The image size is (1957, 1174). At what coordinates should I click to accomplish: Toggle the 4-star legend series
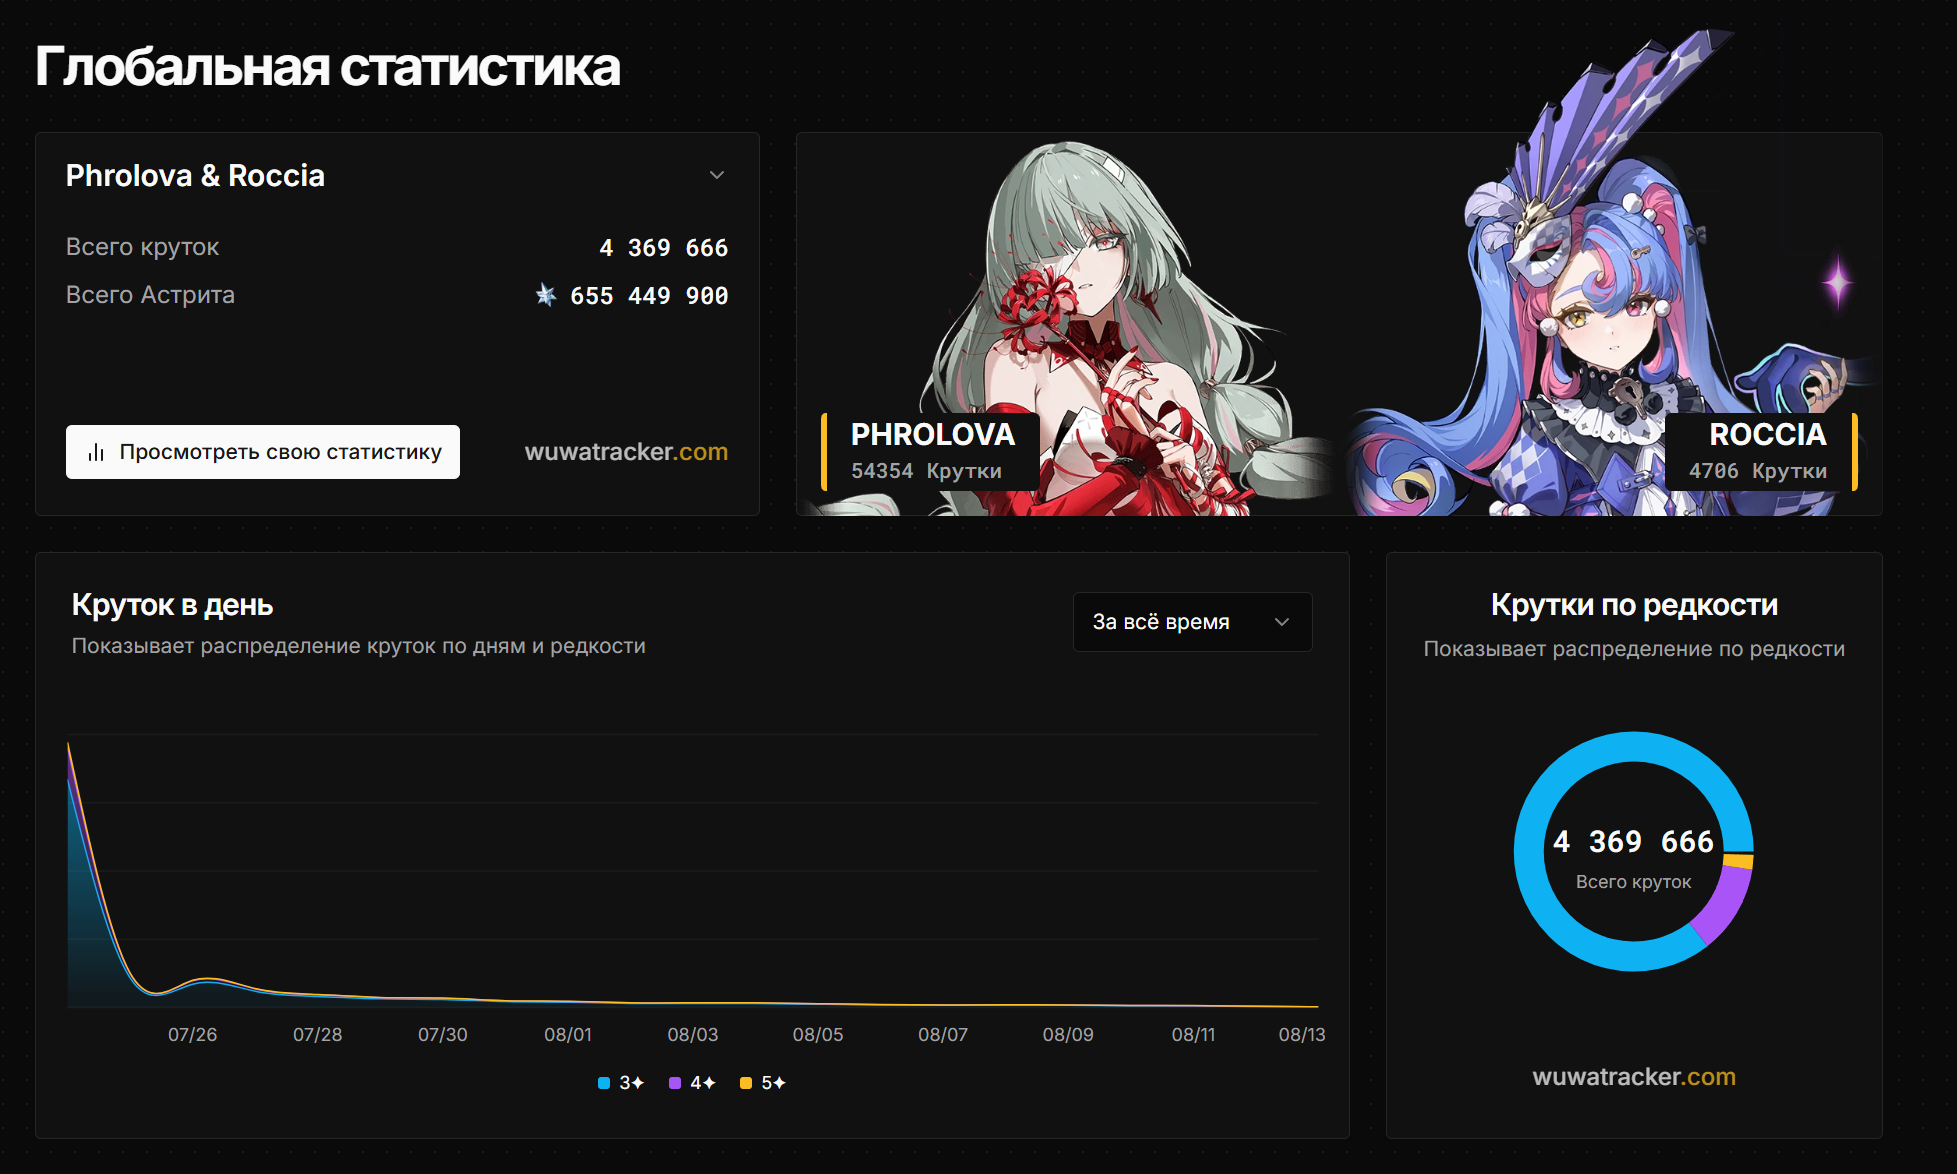click(692, 1083)
